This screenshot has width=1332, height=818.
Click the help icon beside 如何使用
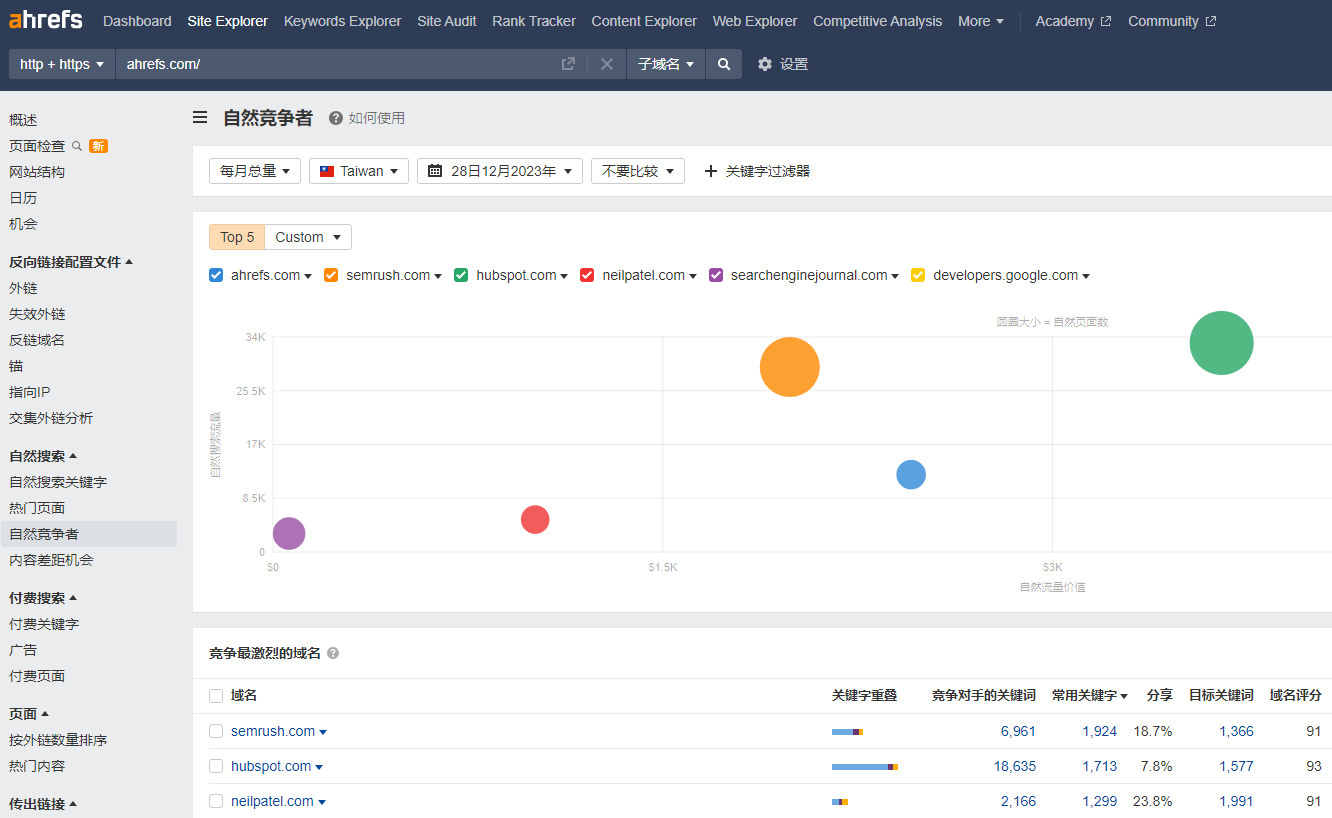[x=336, y=118]
